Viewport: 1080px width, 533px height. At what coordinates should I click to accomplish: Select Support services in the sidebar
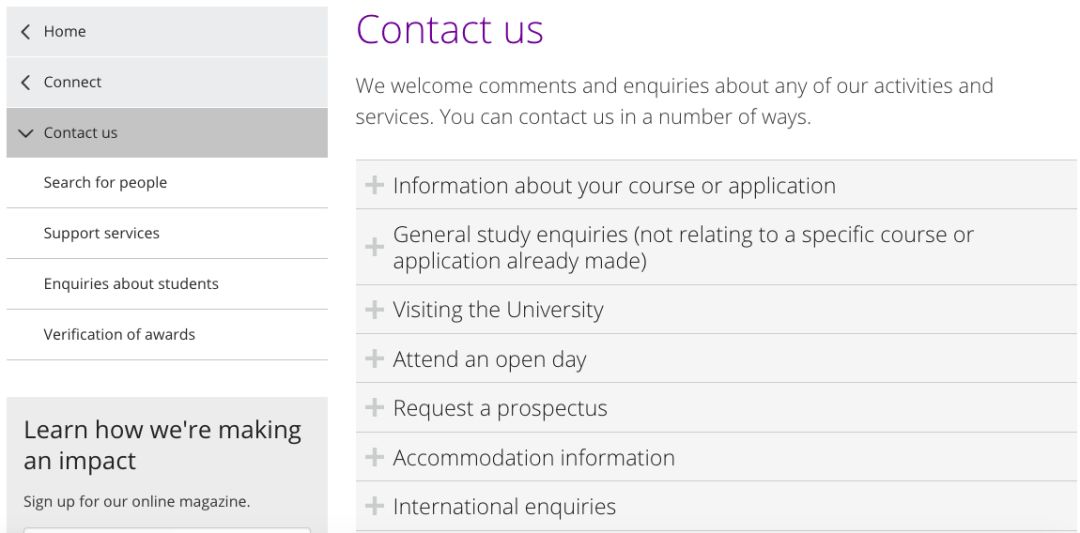(101, 233)
